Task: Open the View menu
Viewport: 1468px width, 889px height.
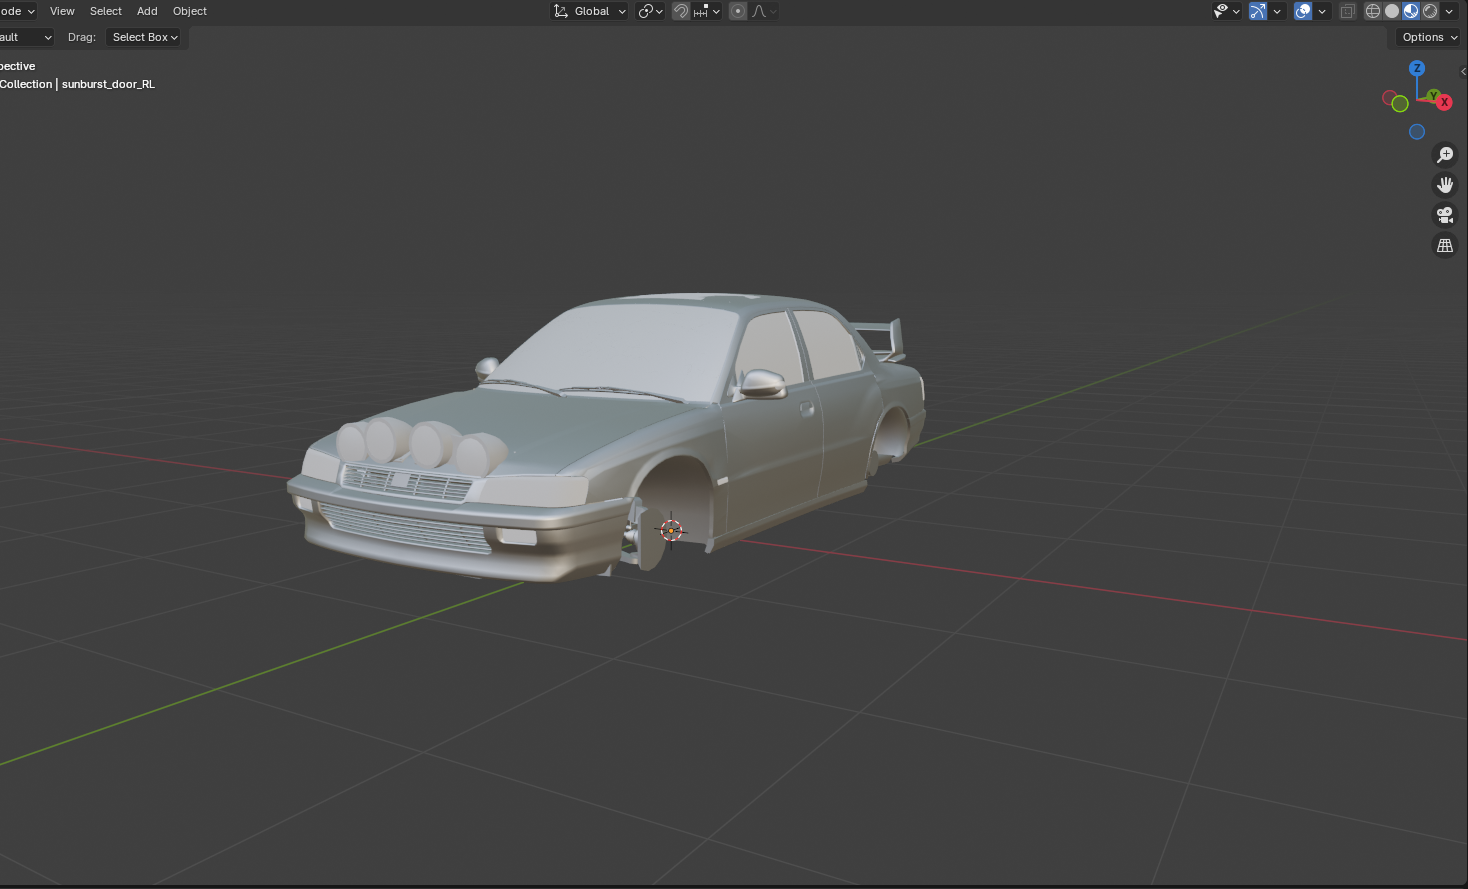Action: [62, 11]
